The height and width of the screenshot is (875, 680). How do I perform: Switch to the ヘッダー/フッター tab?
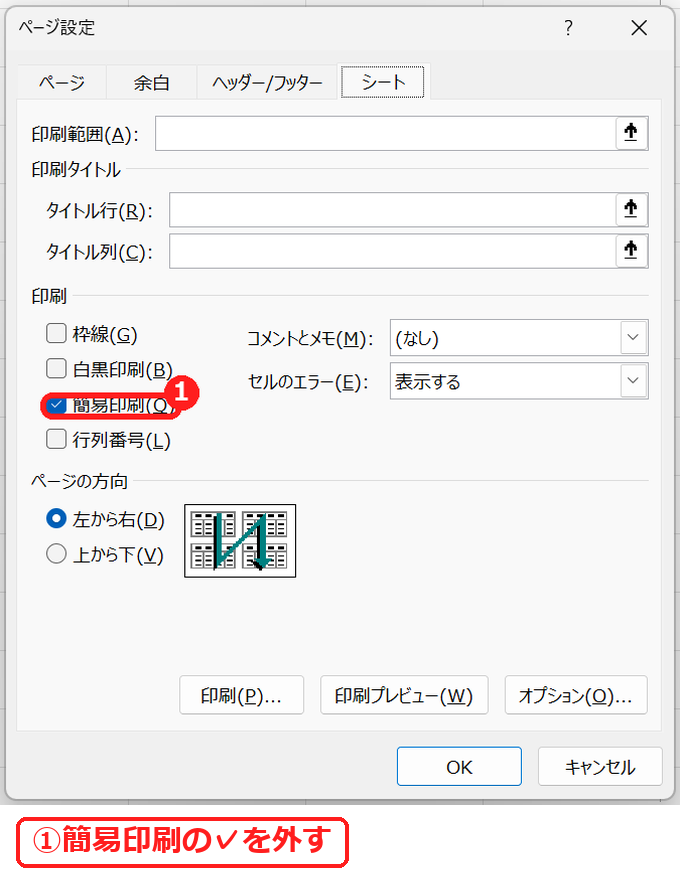pyautogui.click(x=267, y=83)
